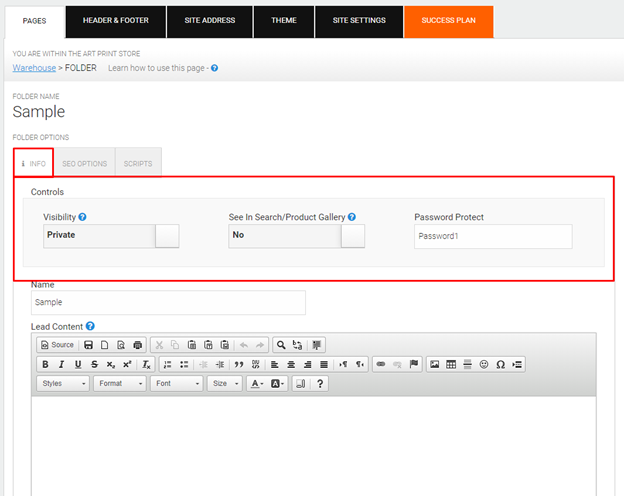Click the Print icon in editor toolbar
Screen dimensions: 624x496
click(x=137, y=345)
